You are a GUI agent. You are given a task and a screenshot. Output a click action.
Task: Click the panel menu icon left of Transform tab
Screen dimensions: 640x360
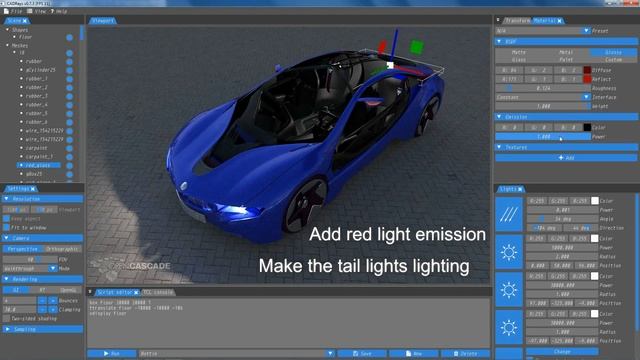tap(498, 20)
